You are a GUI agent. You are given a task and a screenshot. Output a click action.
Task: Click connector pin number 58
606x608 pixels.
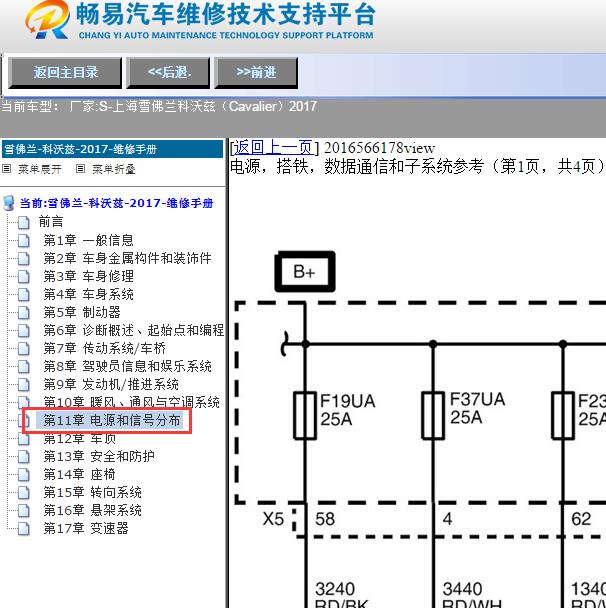tap(325, 519)
